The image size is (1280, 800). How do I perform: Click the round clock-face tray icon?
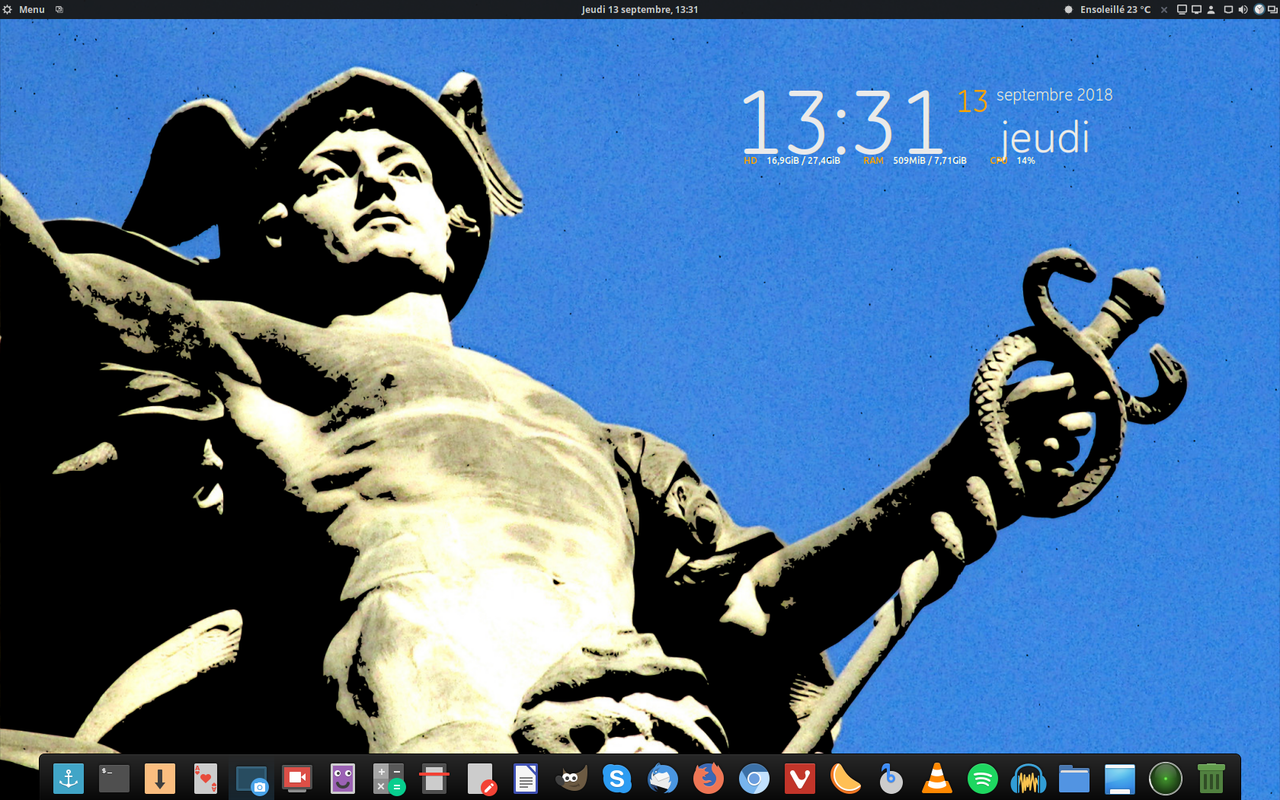pyautogui.click(x=1259, y=9)
